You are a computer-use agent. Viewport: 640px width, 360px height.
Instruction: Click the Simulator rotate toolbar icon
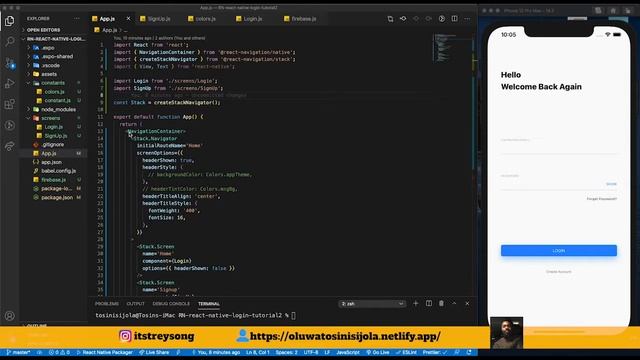(628, 11)
